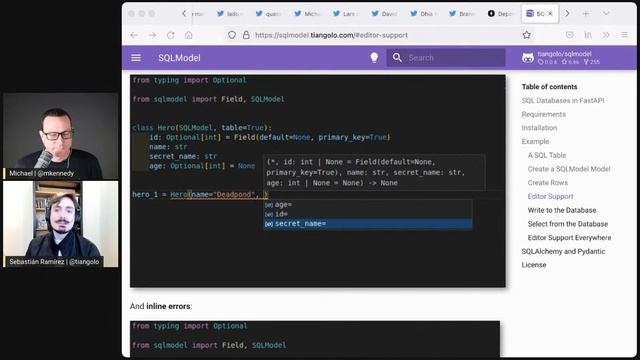Click the 'And inline errors:' text
Screen dimensions: 640x360
point(161,306)
